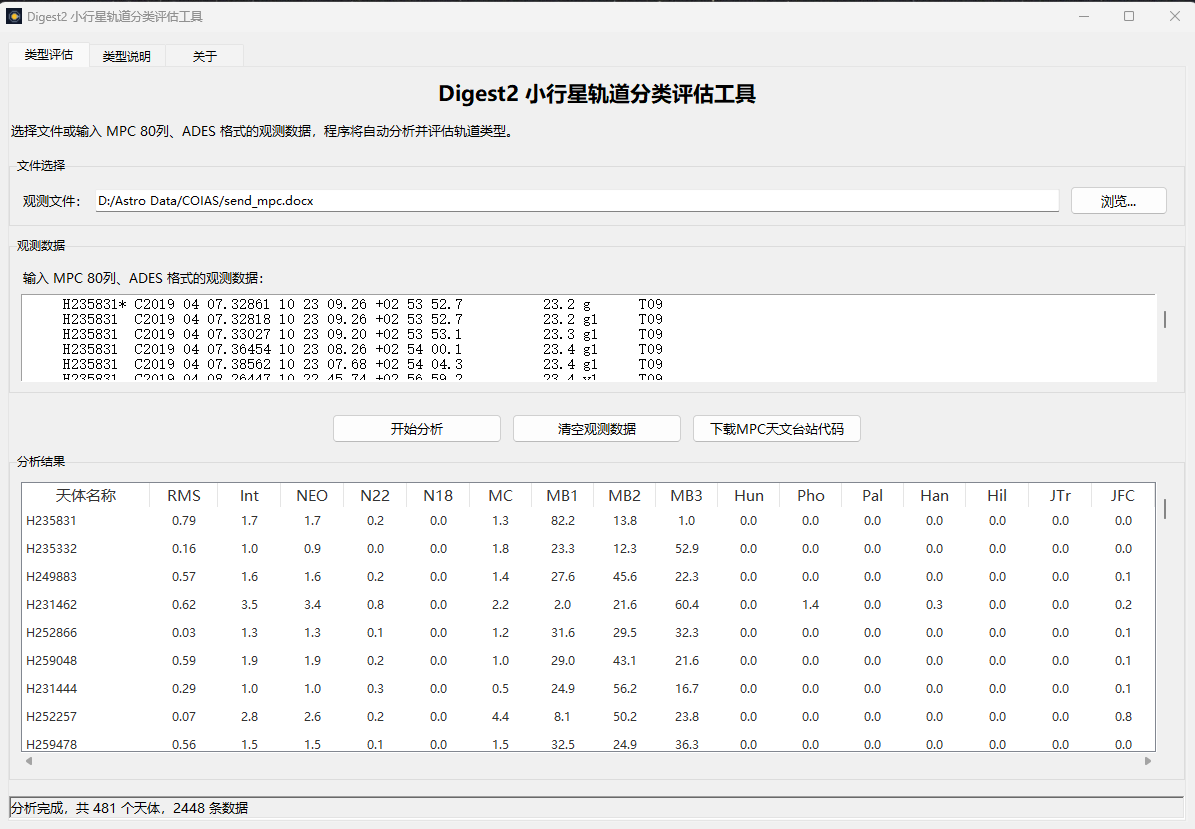Click the JTr column header
Screen dimensions: 1195x829
pyautogui.click(x=1060, y=495)
